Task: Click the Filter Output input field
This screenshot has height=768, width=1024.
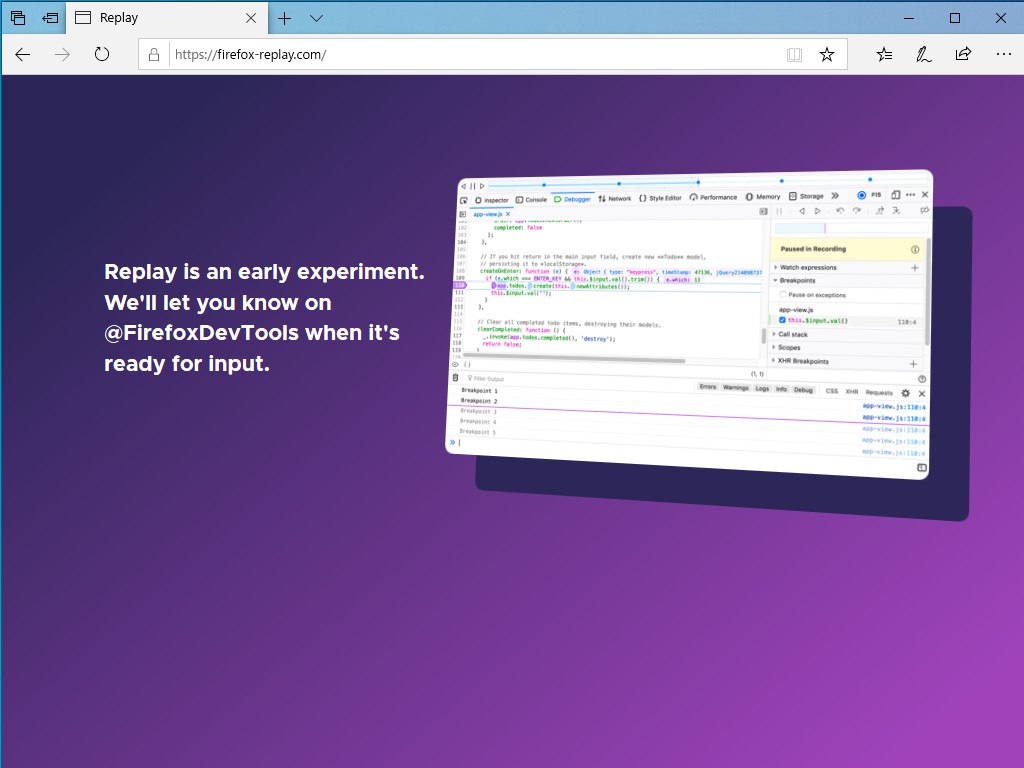Action: 510,377
